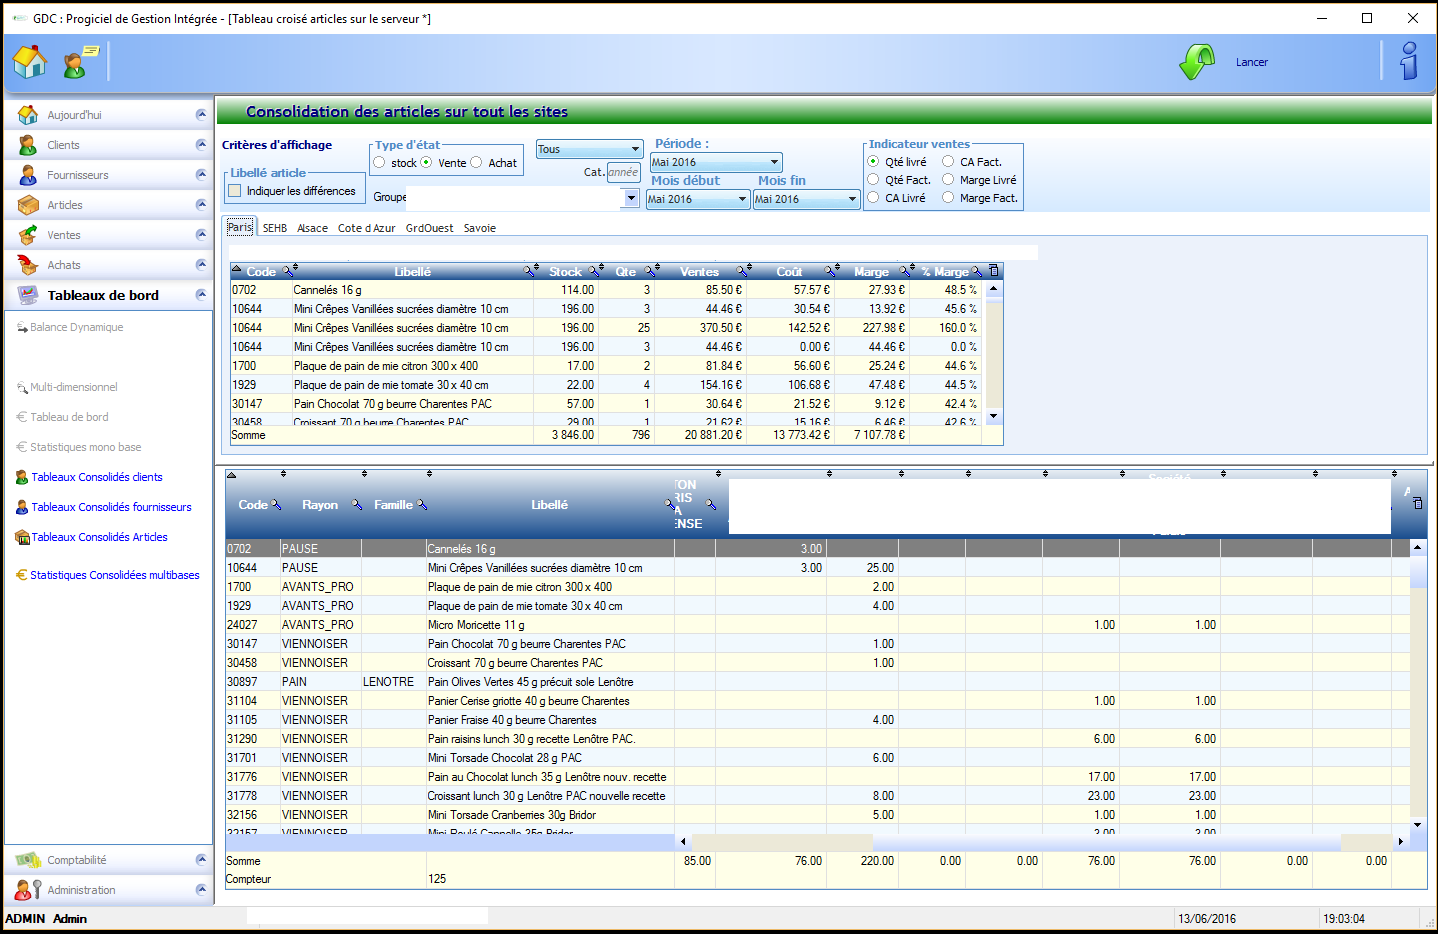The image size is (1438, 934).
Task: Expand the Aujourd'hui section chevron
Action: point(201,115)
